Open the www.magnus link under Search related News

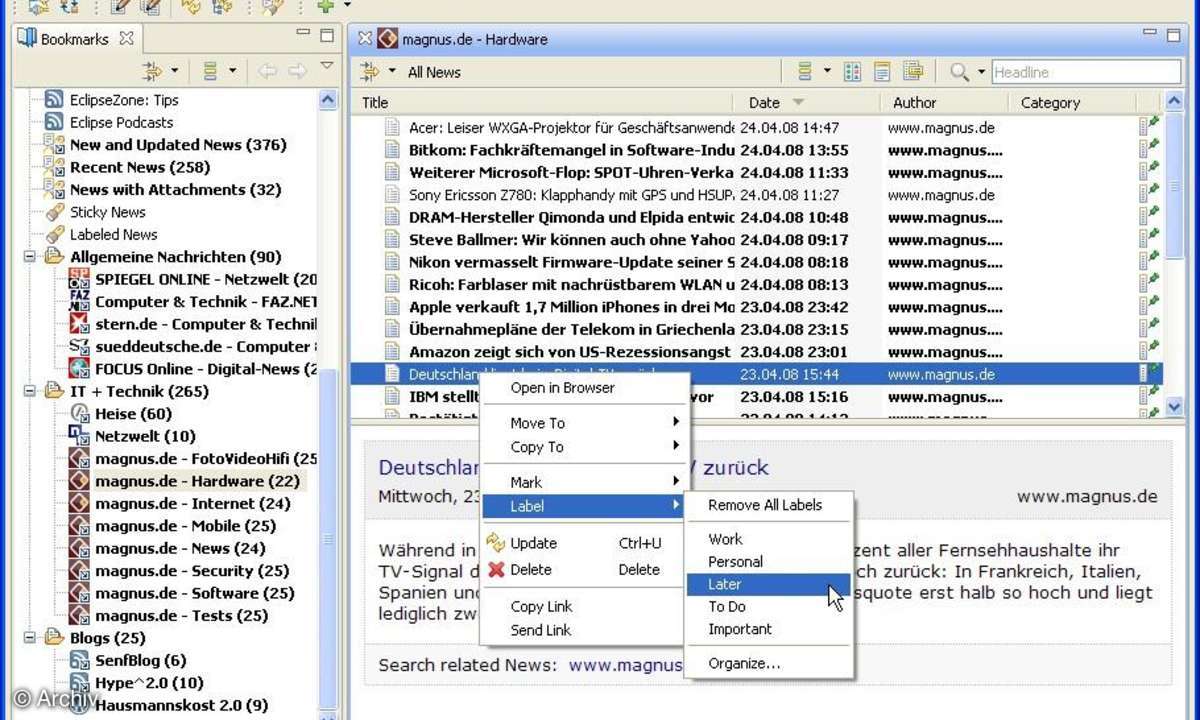(625, 665)
